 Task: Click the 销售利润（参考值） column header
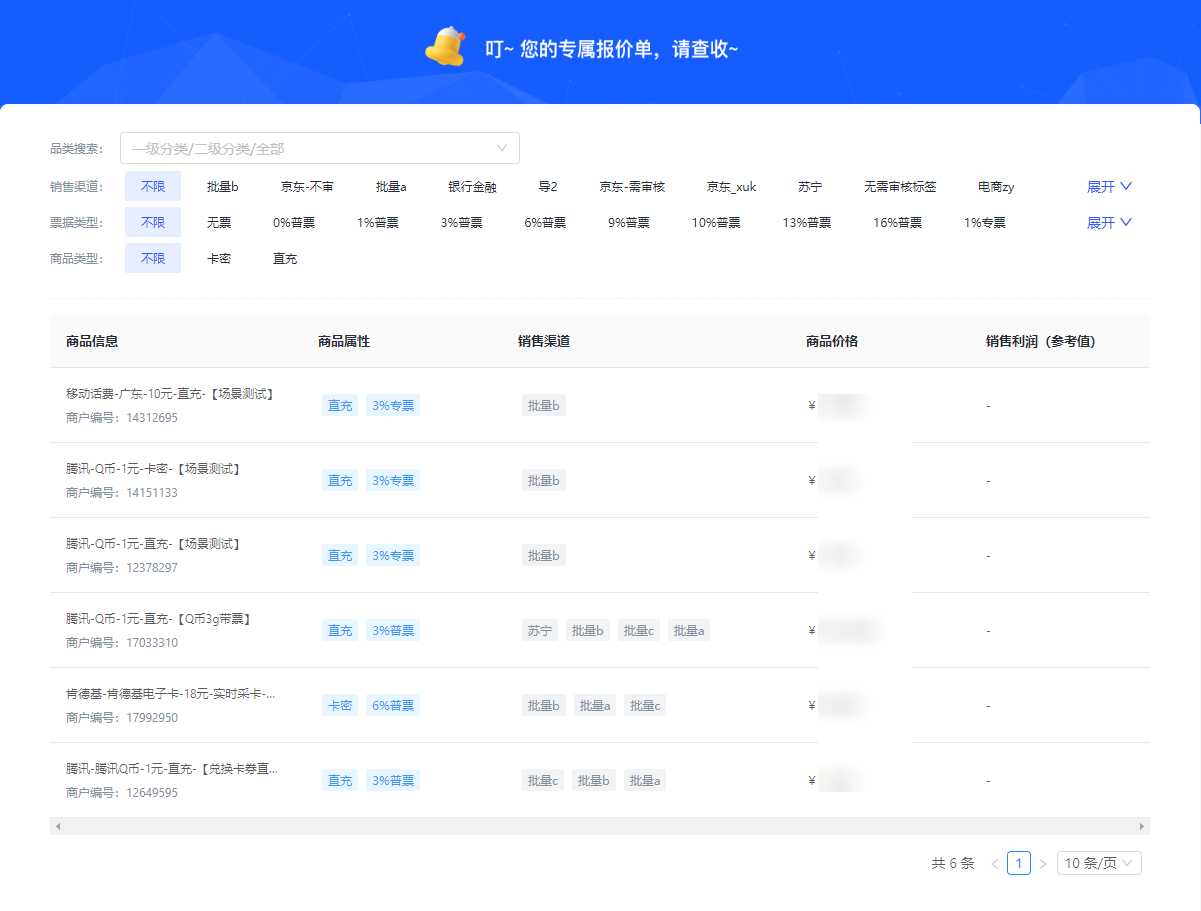tap(1040, 341)
